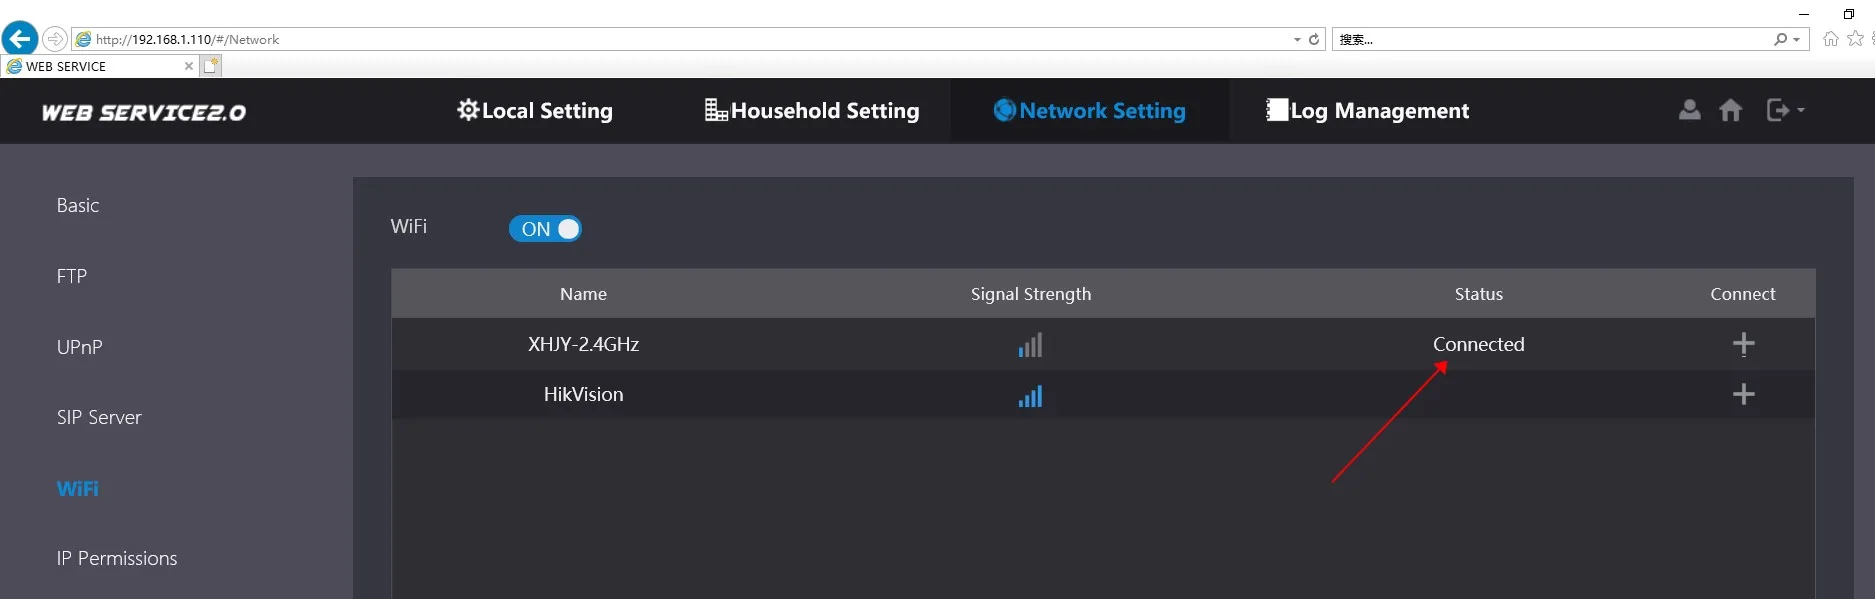The image size is (1875, 599).
Task: Turn off the WiFi toggle switch
Action: [x=545, y=229]
